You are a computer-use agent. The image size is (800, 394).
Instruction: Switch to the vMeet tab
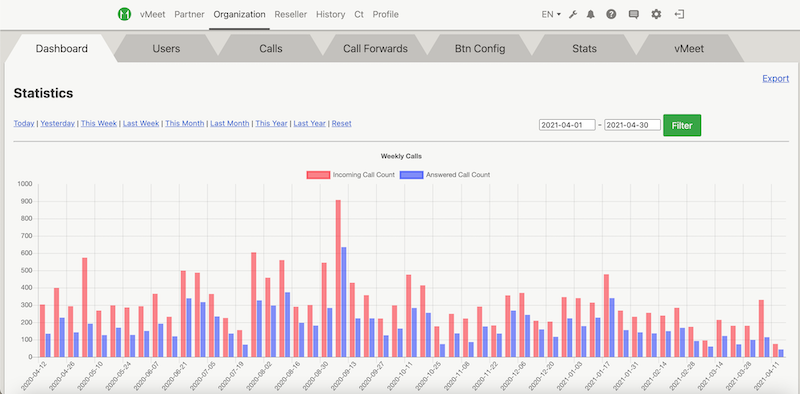tap(689, 48)
